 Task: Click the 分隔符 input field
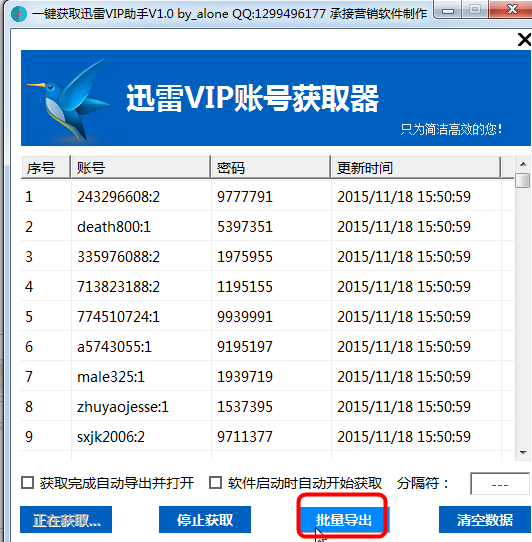coord(500,484)
